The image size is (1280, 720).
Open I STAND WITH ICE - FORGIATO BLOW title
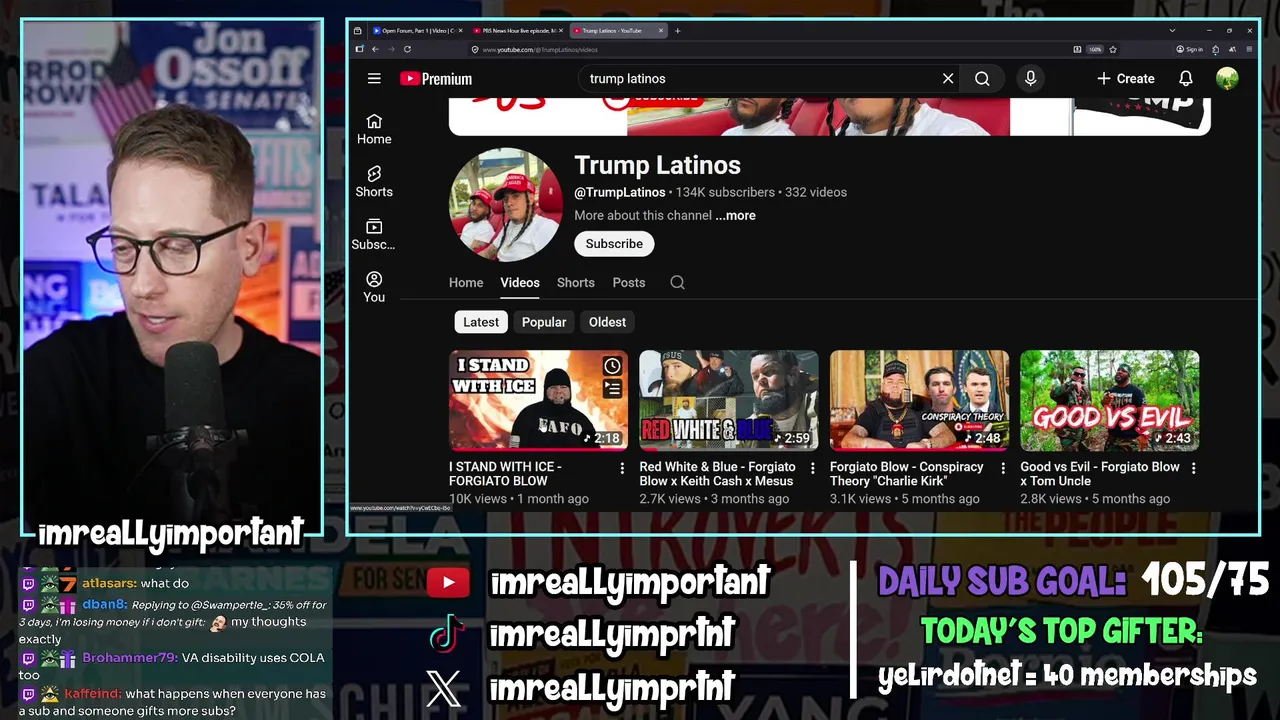[x=505, y=474]
